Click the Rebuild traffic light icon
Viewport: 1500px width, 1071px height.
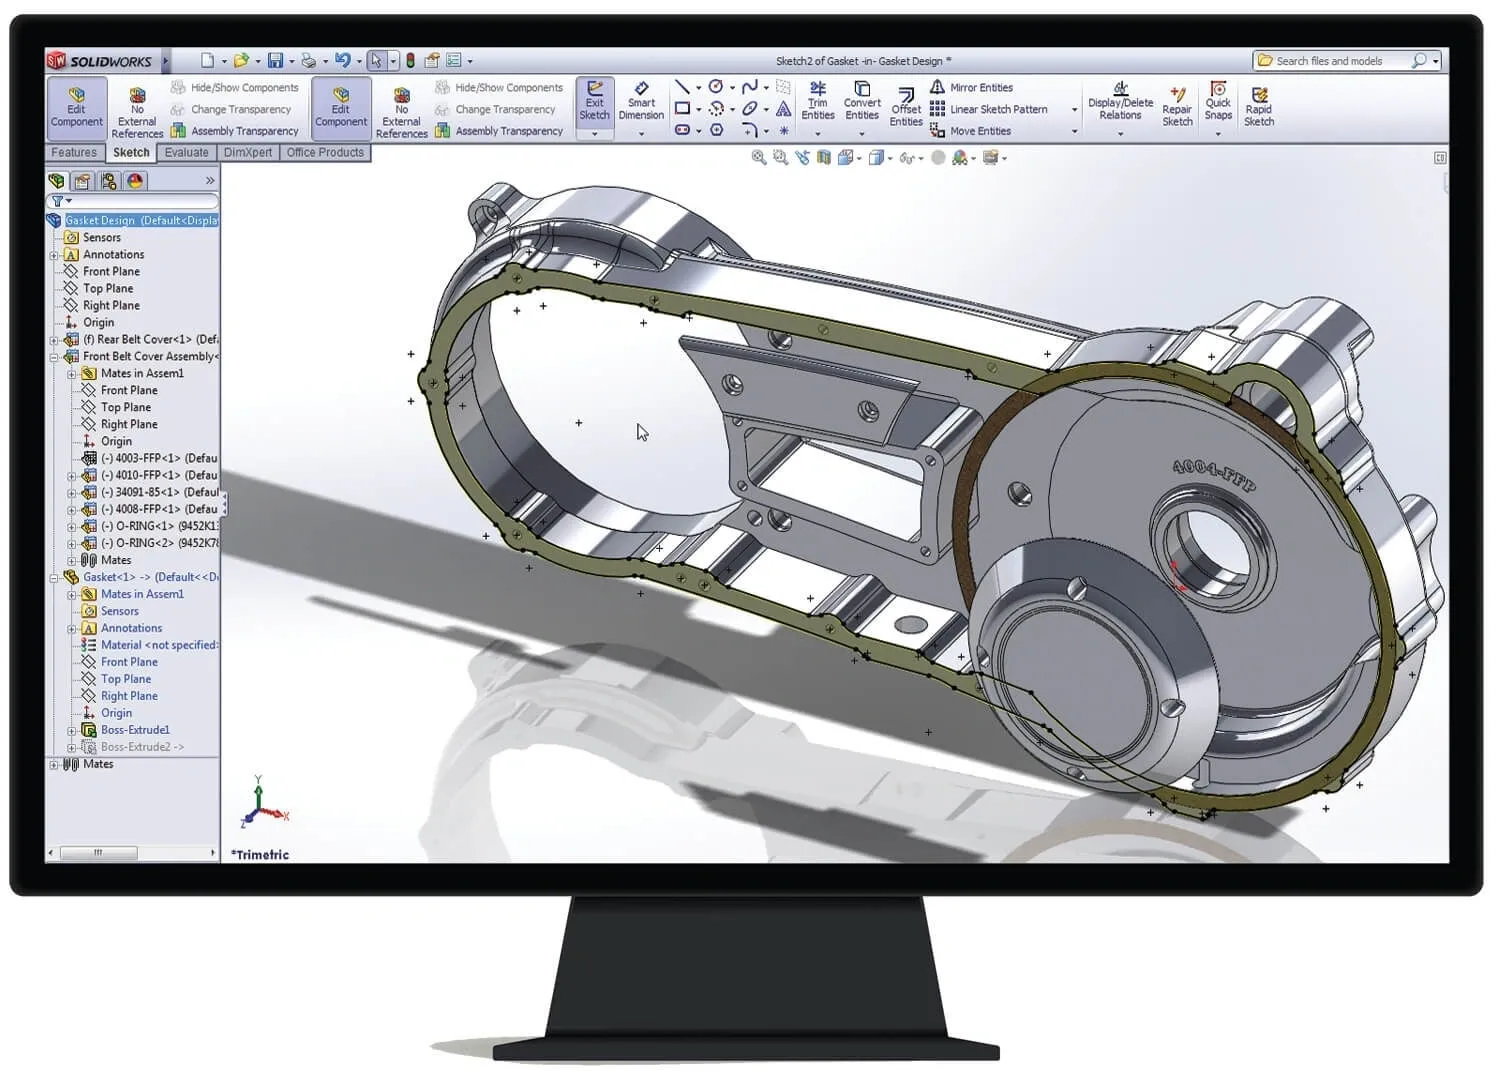410,61
